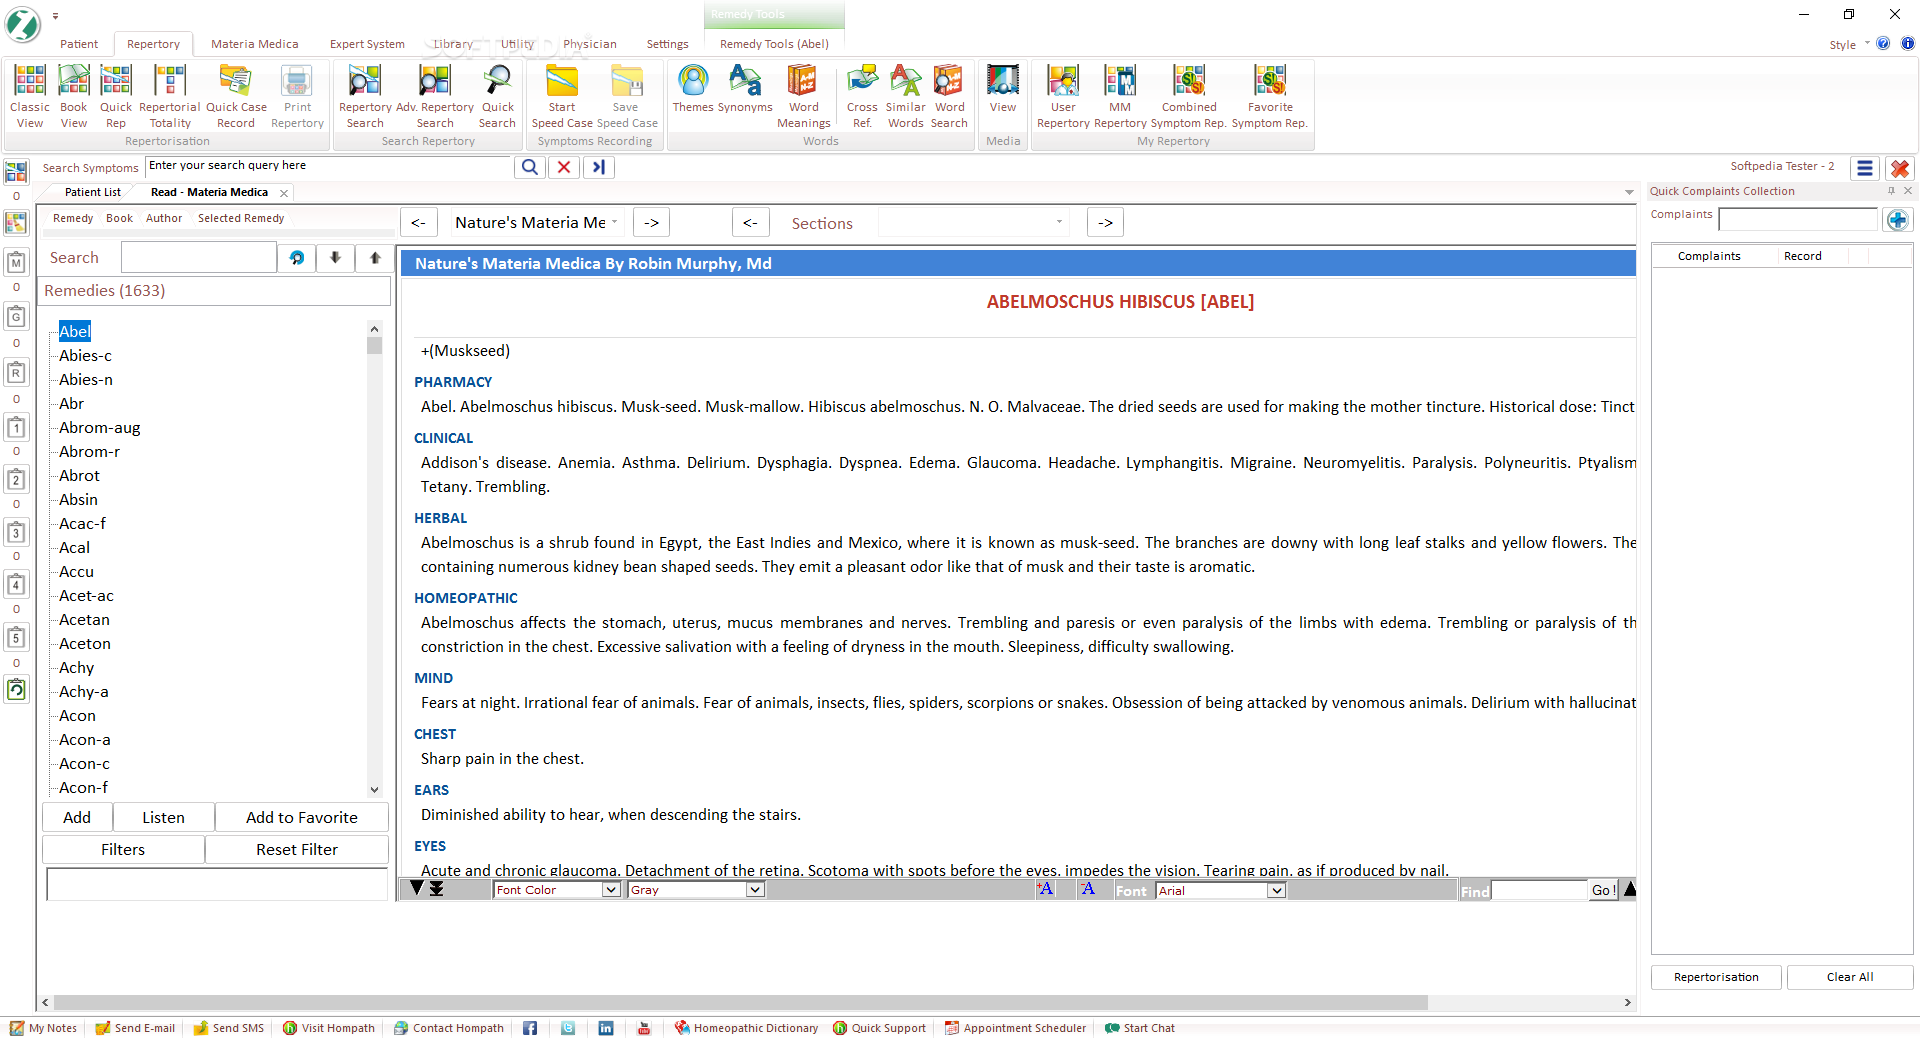The image size is (1920, 1040).
Task: Click Add to Favorite button
Action: pyautogui.click(x=302, y=817)
